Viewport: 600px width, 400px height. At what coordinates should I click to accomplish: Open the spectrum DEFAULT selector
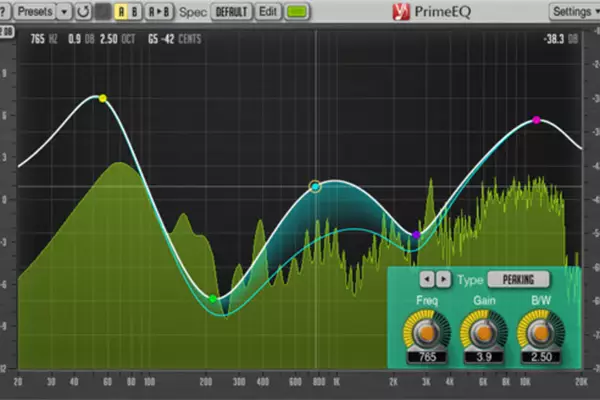pyautogui.click(x=232, y=12)
